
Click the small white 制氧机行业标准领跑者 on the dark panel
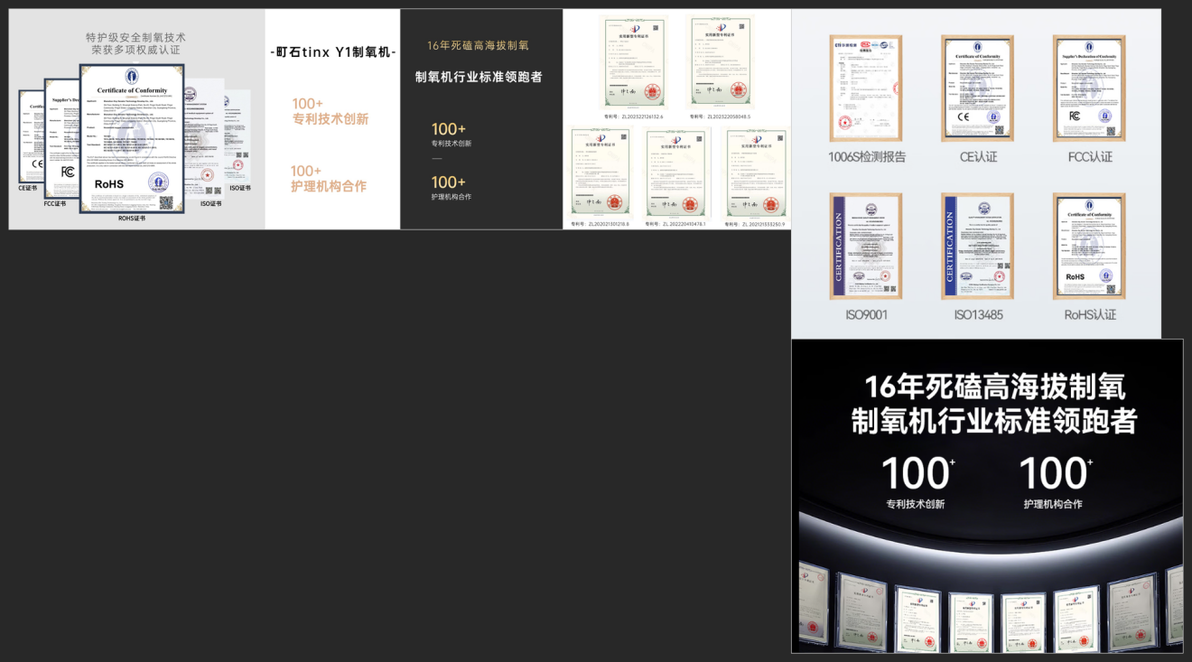[x=479, y=77]
